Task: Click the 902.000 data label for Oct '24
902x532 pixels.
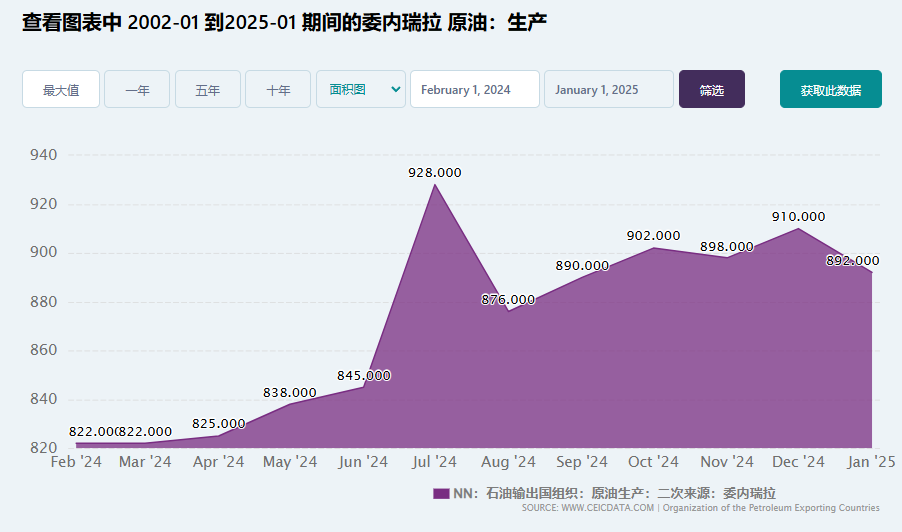Action: (x=653, y=235)
